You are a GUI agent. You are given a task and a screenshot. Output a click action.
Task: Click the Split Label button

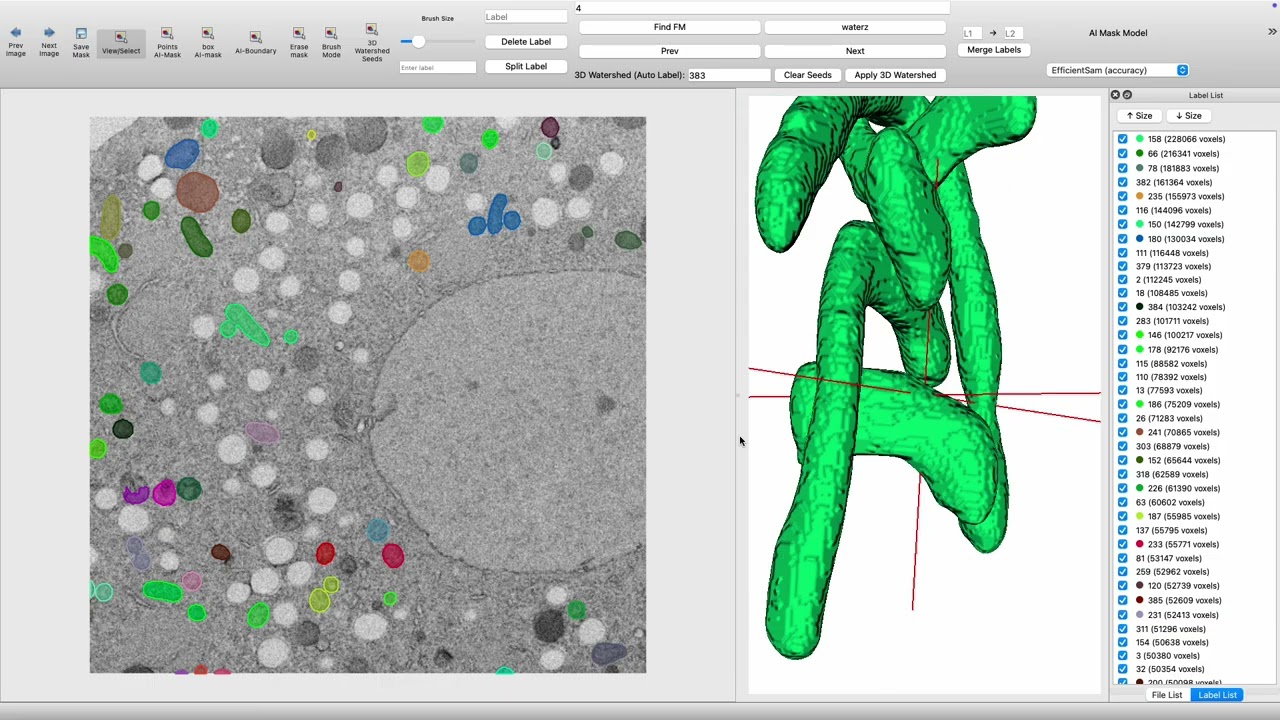coord(526,66)
